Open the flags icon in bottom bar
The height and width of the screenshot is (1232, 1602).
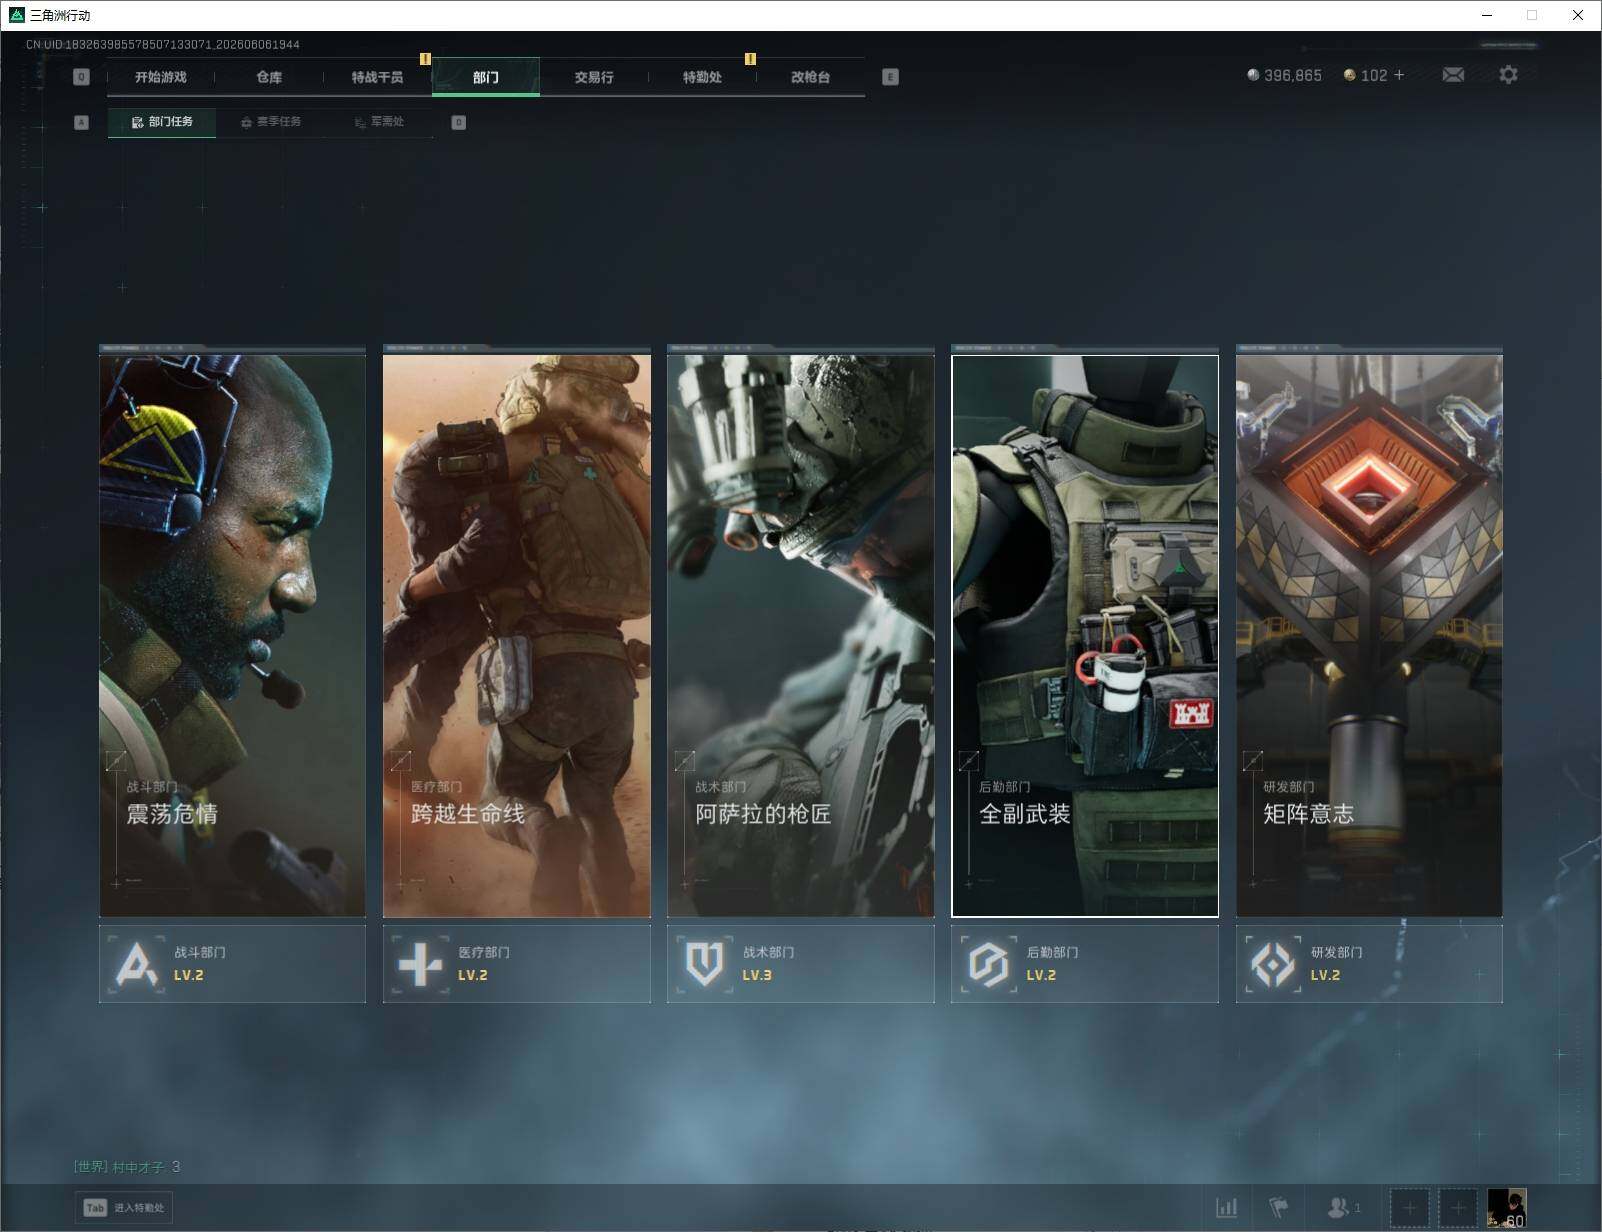tap(1279, 1208)
